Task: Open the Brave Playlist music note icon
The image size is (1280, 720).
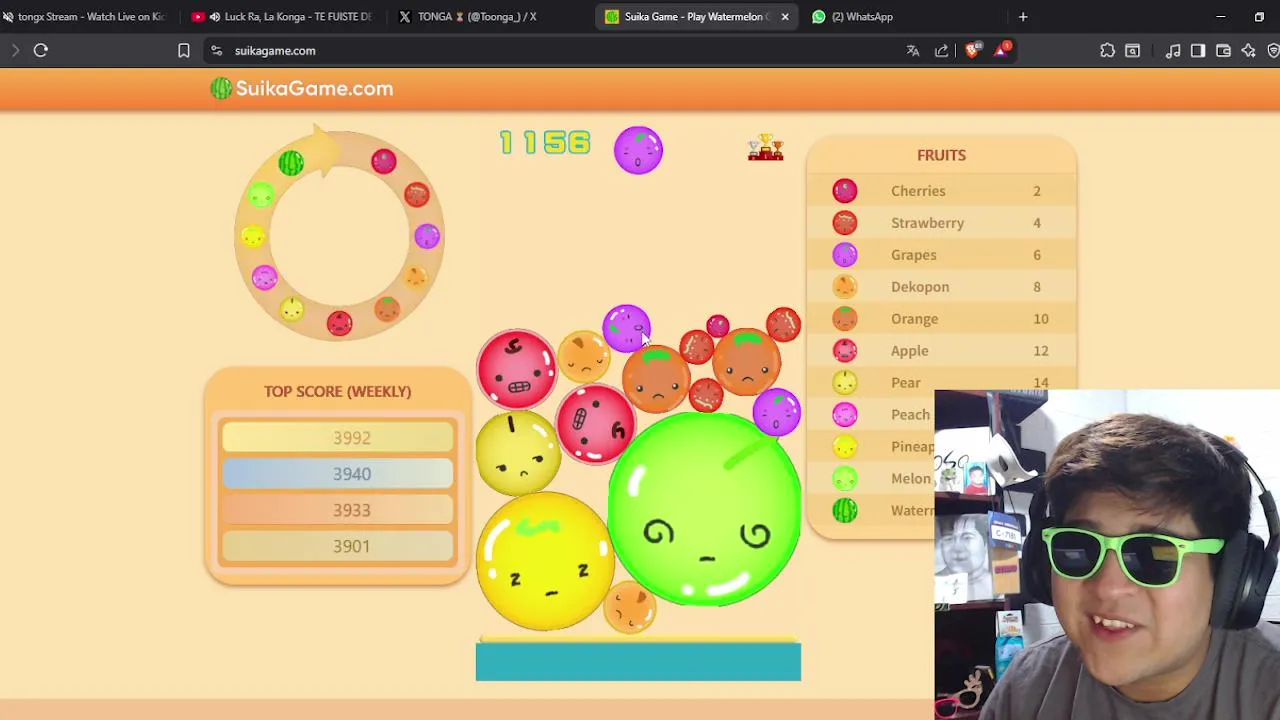Action: click(1173, 51)
